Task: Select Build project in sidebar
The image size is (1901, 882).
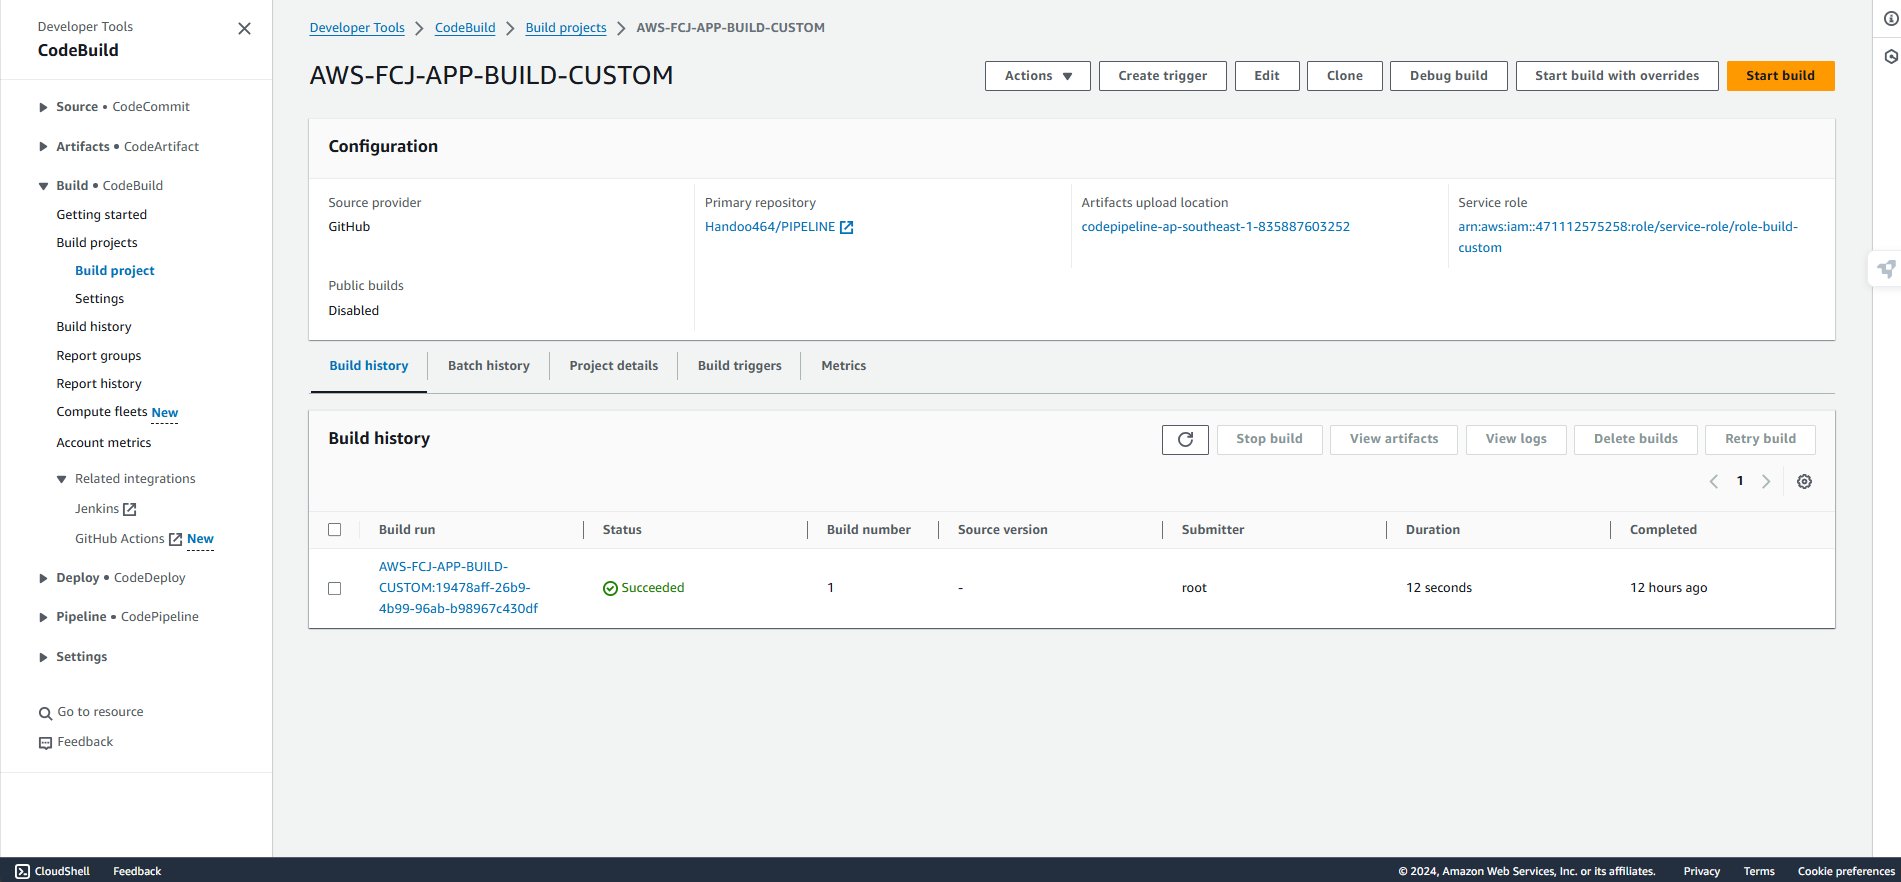Action: click(115, 271)
